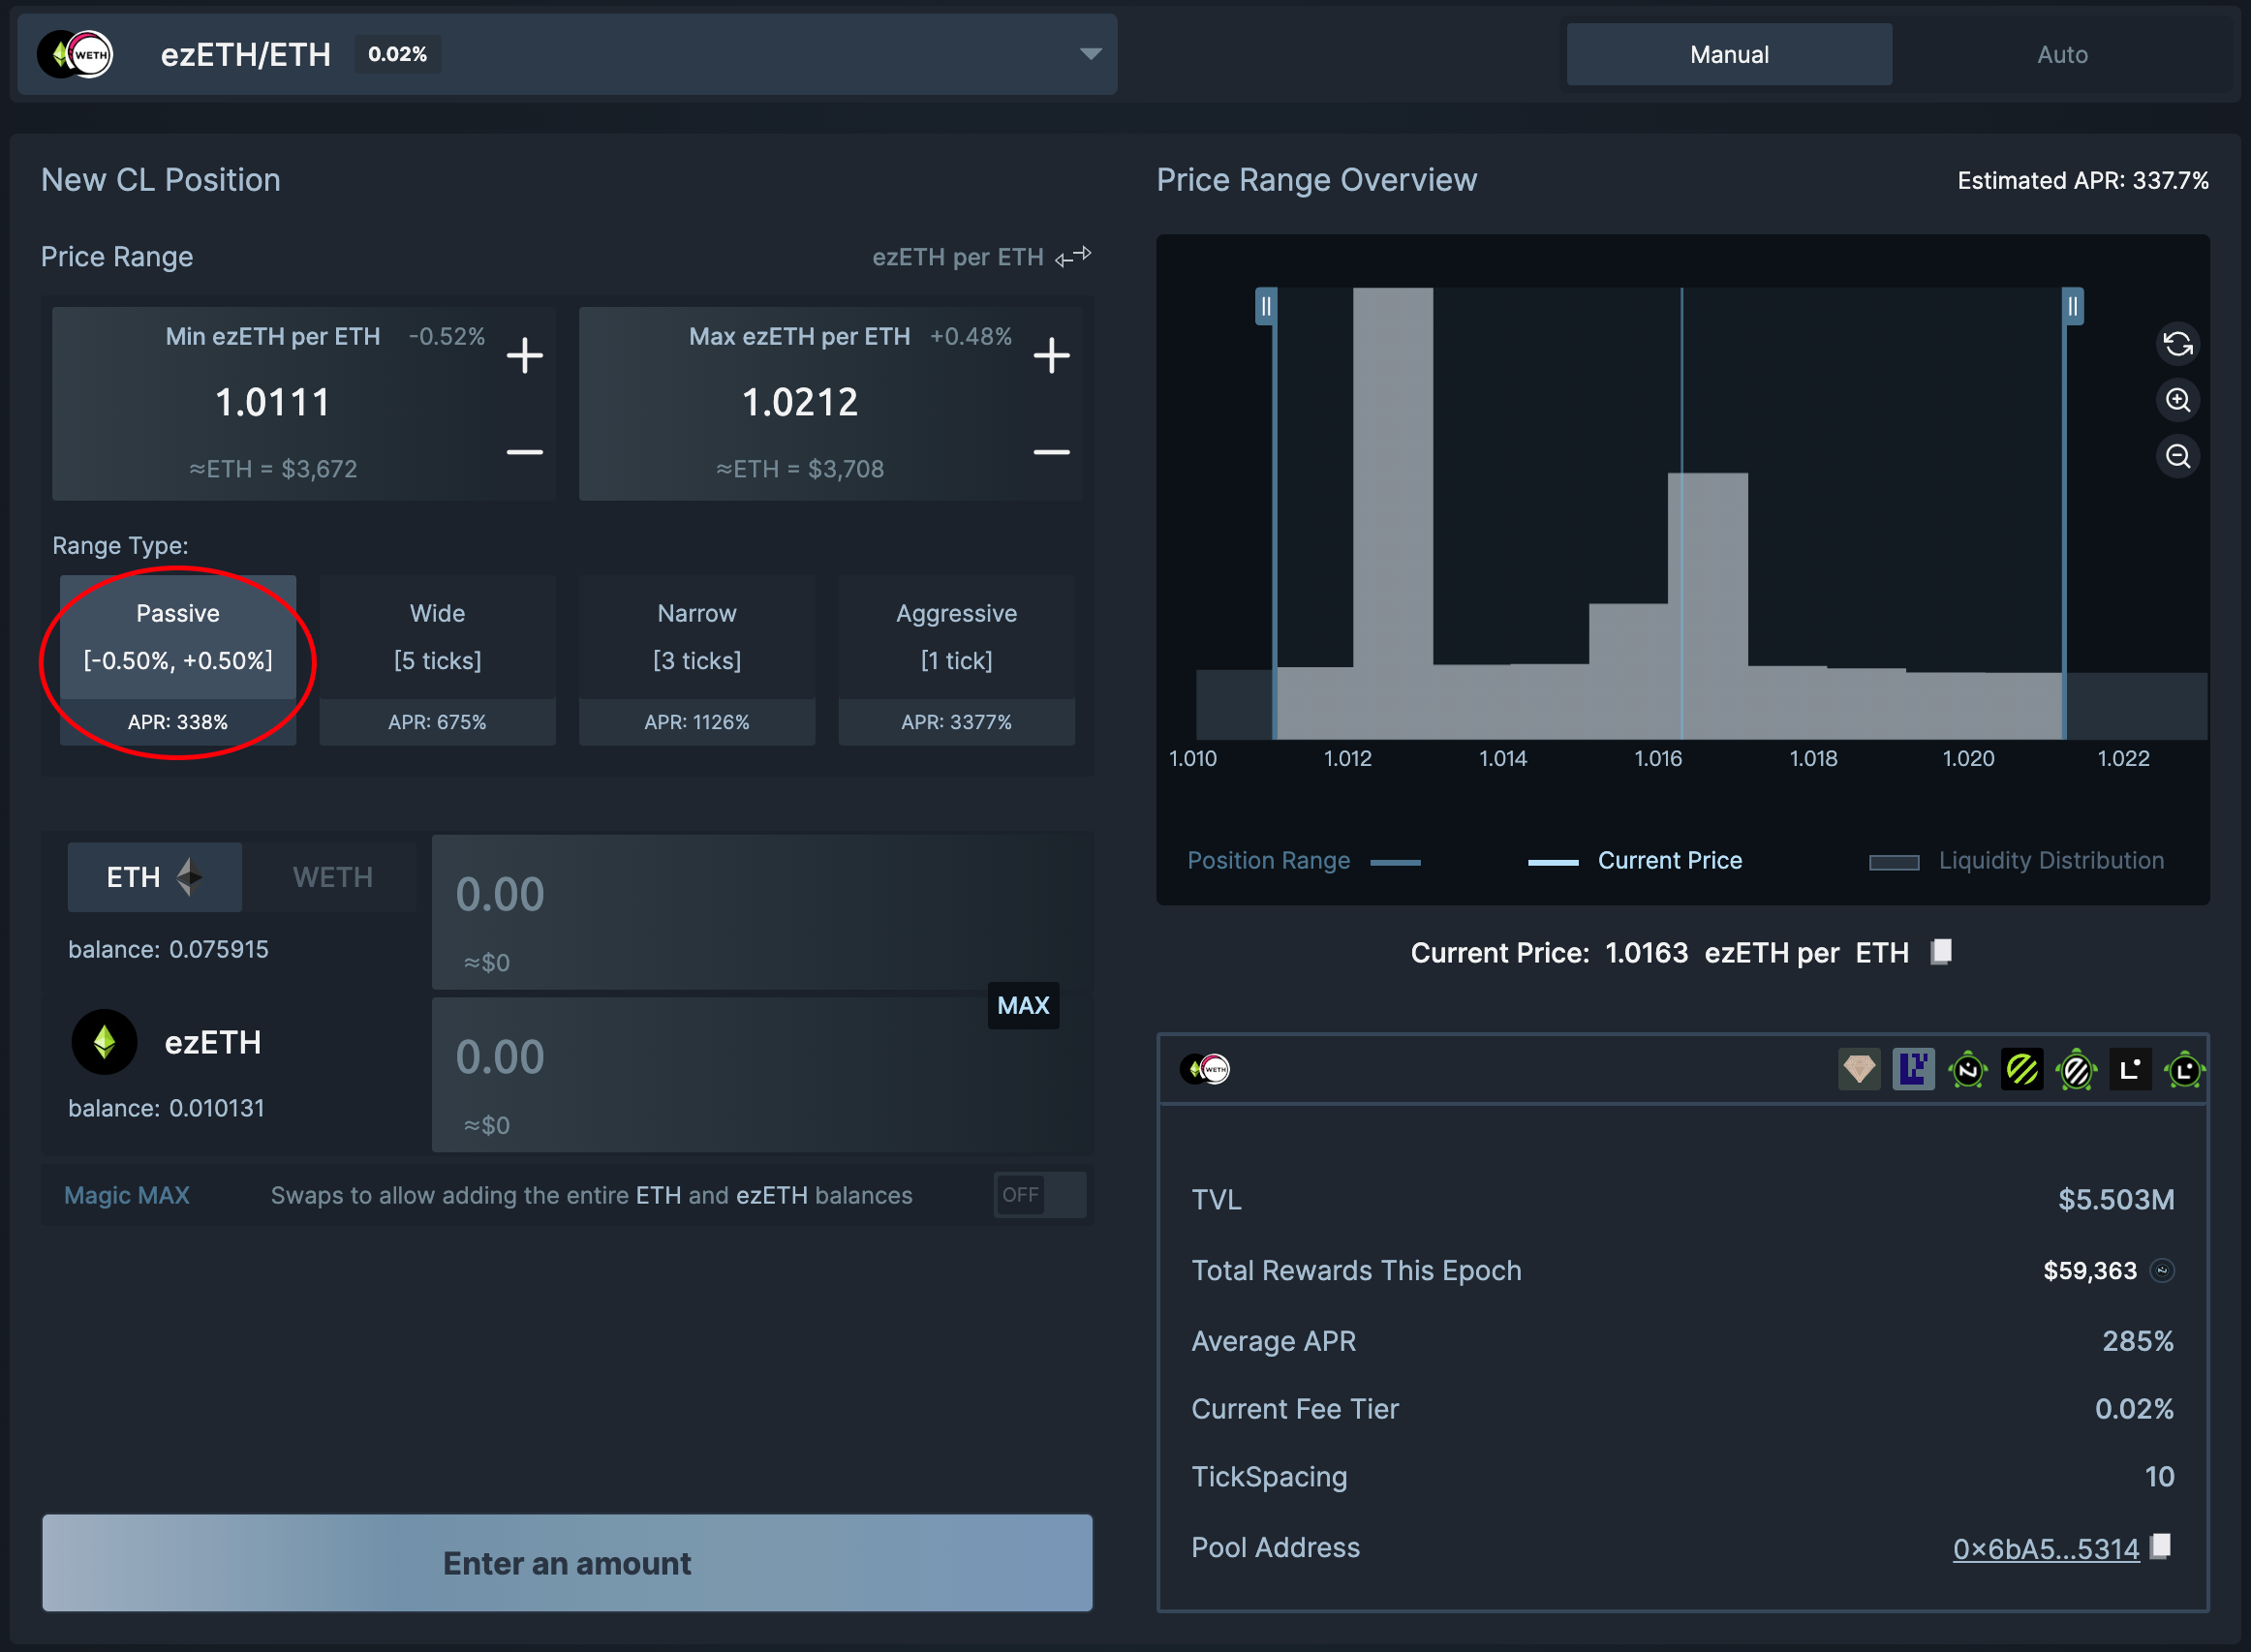Choose WETH as deposit token
This screenshot has height=1652, width=2251.
click(x=332, y=877)
